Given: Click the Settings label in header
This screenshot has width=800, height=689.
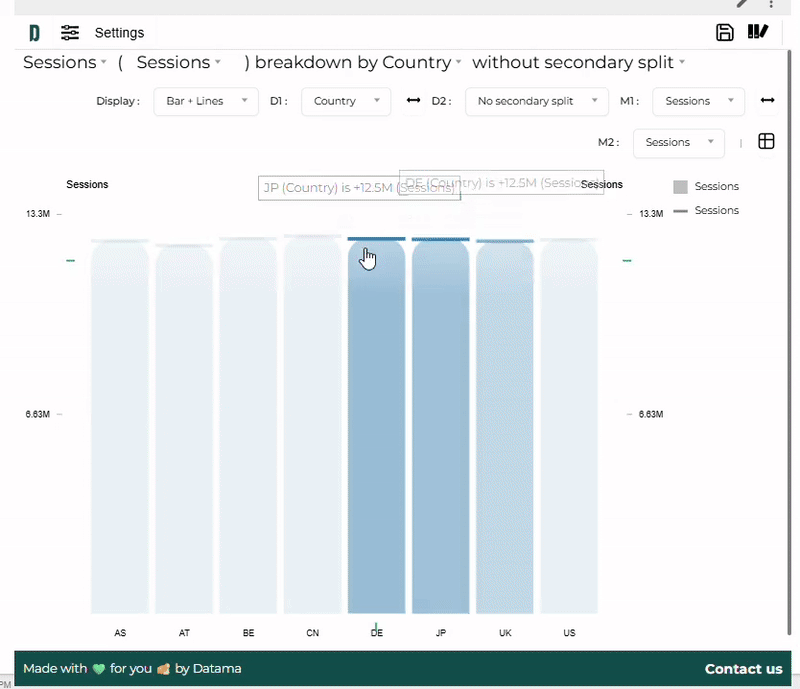Looking at the screenshot, I should (x=119, y=33).
